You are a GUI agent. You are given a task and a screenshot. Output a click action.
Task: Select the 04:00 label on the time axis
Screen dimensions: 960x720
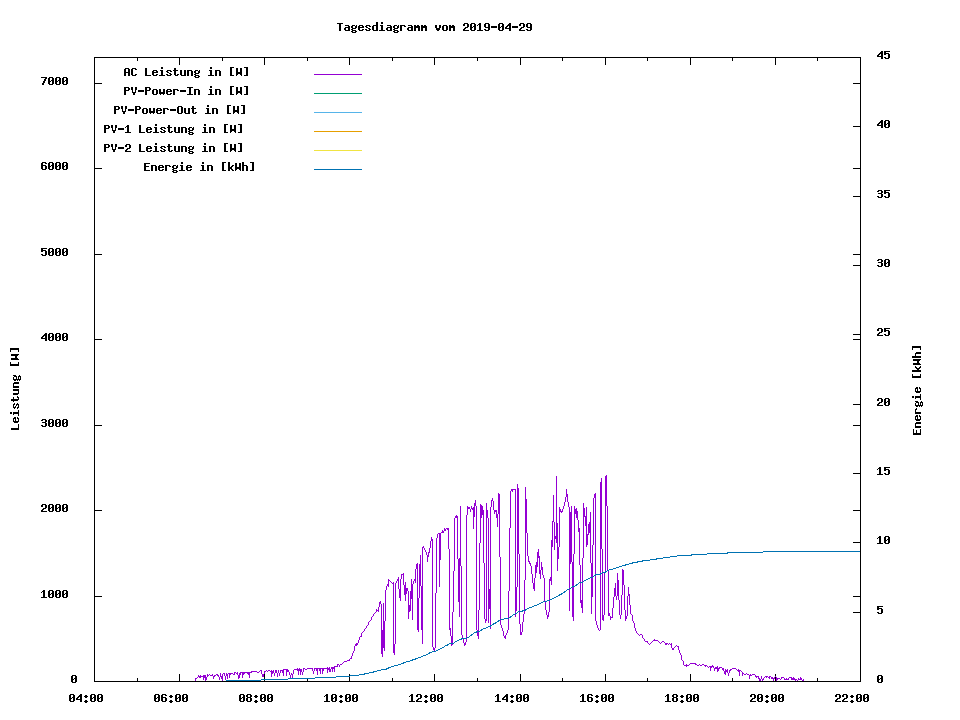pyautogui.click(x=85, y=698)
